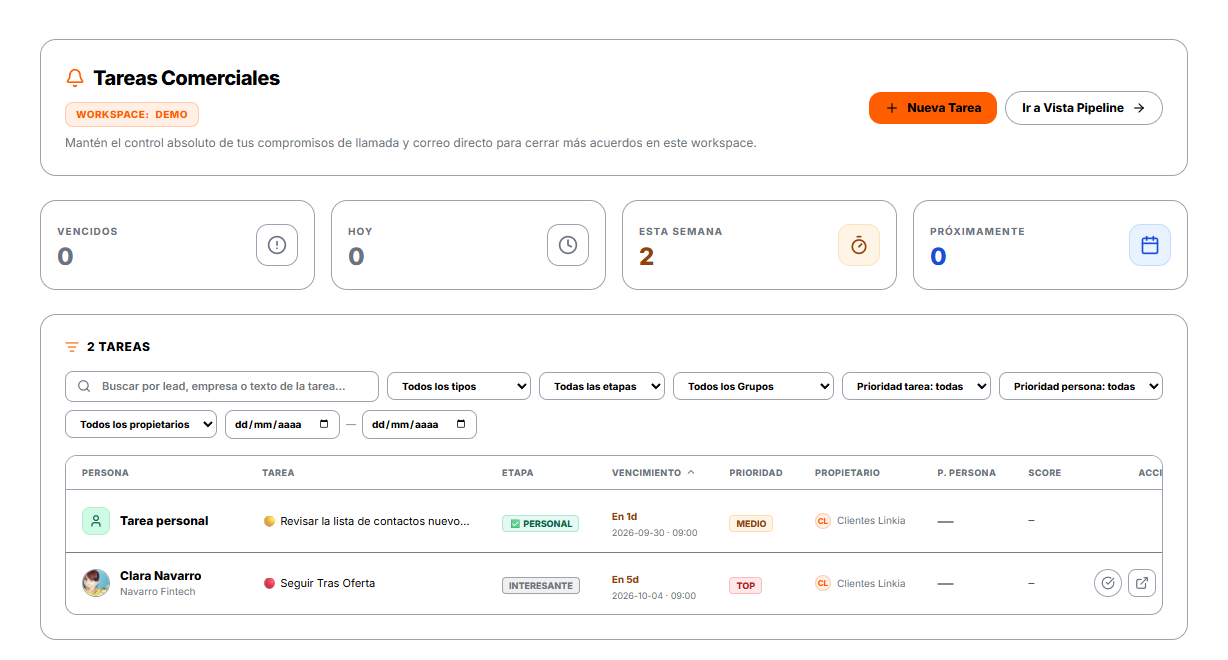Expand the Todos los propietarios dropdown

coord(141,424)
